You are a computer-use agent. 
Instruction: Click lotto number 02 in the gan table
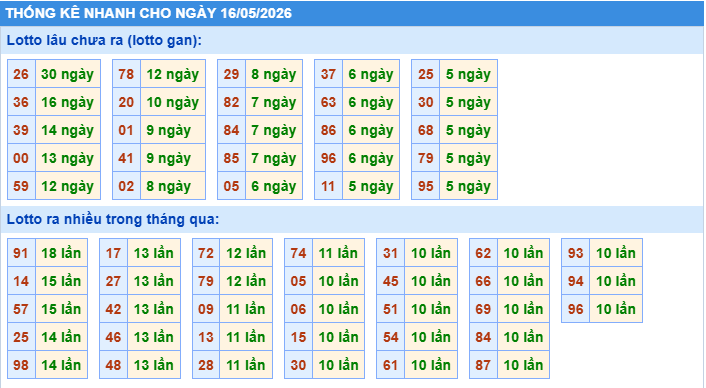[127, 185]
